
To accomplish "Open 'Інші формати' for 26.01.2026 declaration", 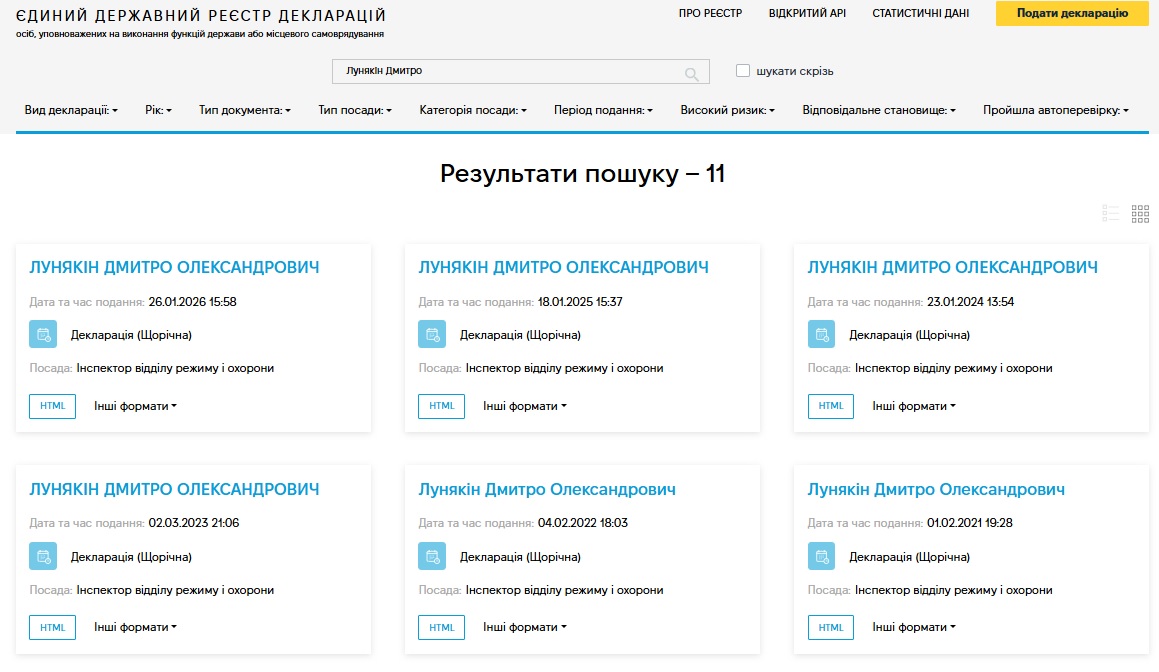I will [135, 406].
